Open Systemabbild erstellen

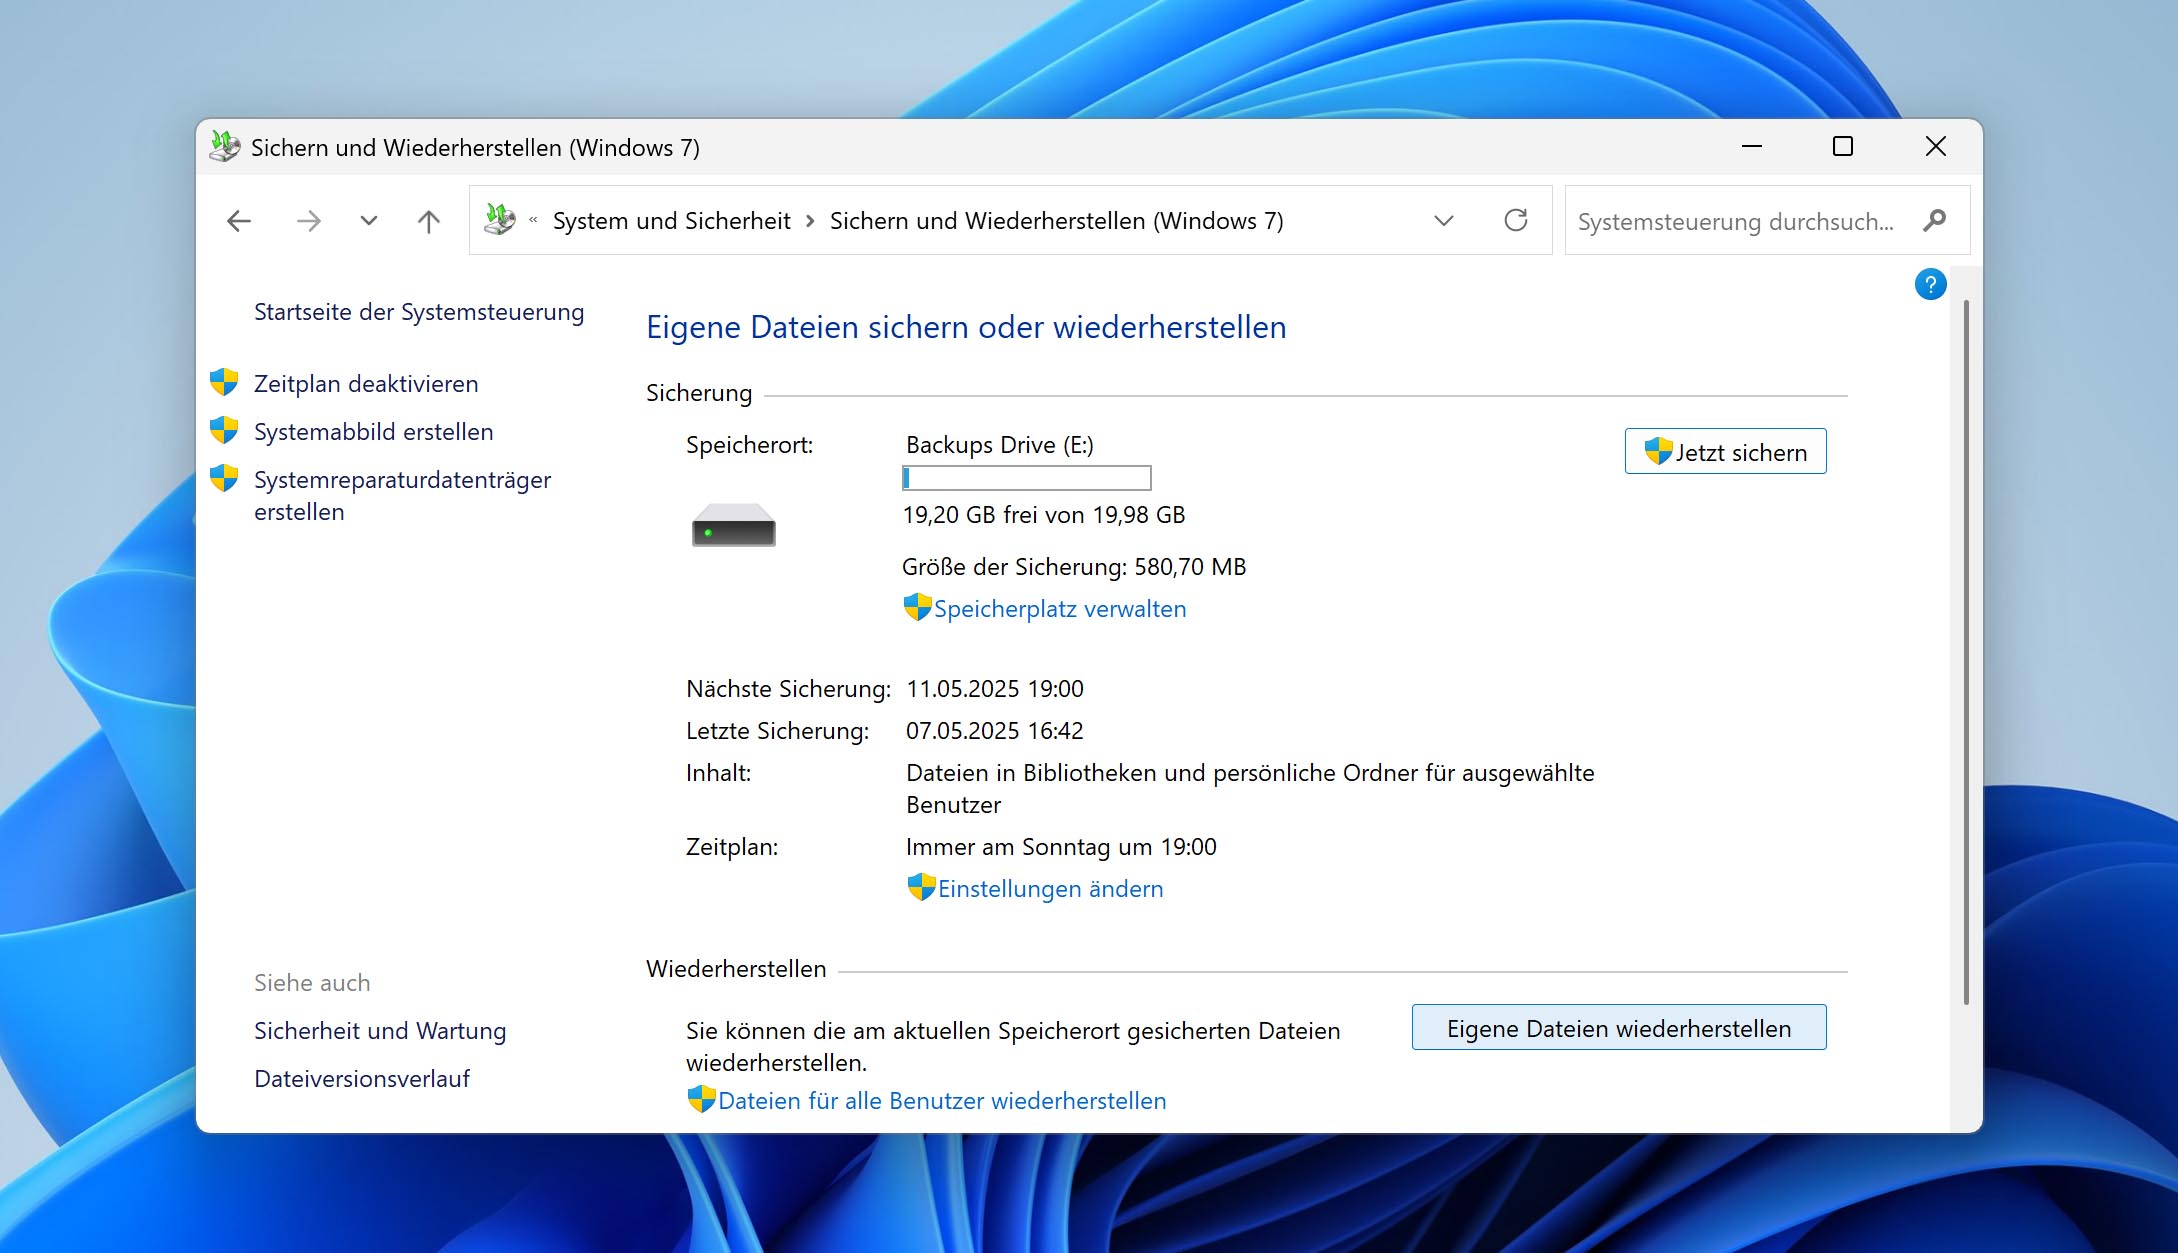point(374,432)
